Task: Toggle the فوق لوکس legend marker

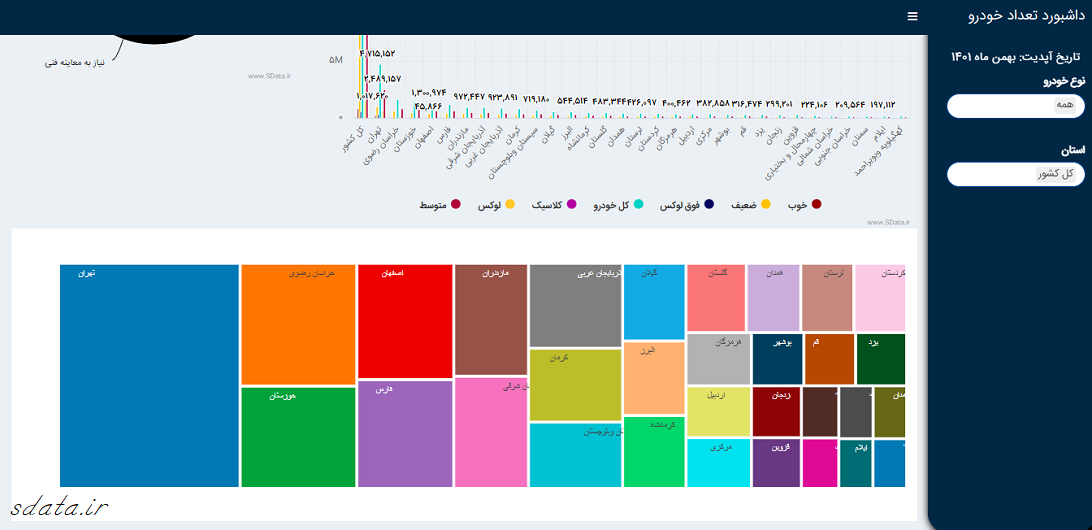Action: (x=709, y=204)
